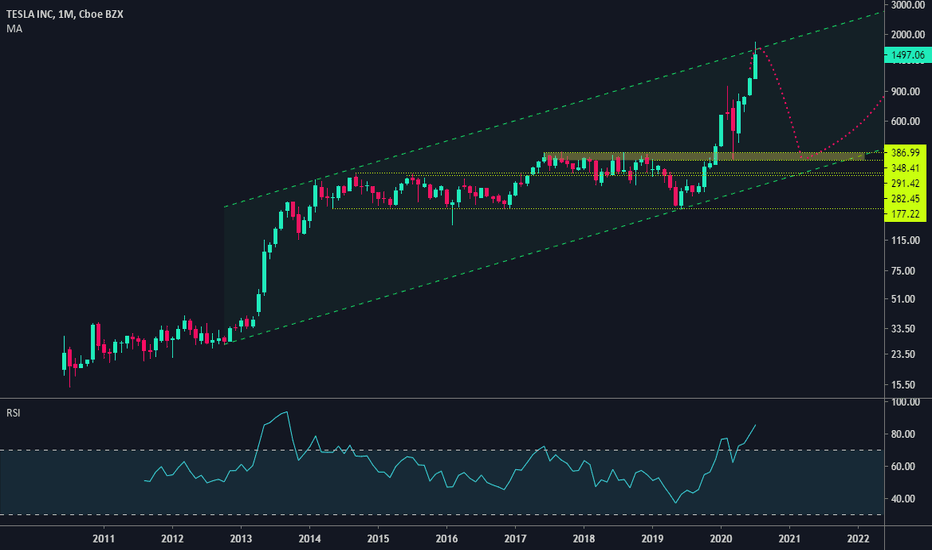
Task: Click the 3000.00 price axis label
Action: (908, 5)
